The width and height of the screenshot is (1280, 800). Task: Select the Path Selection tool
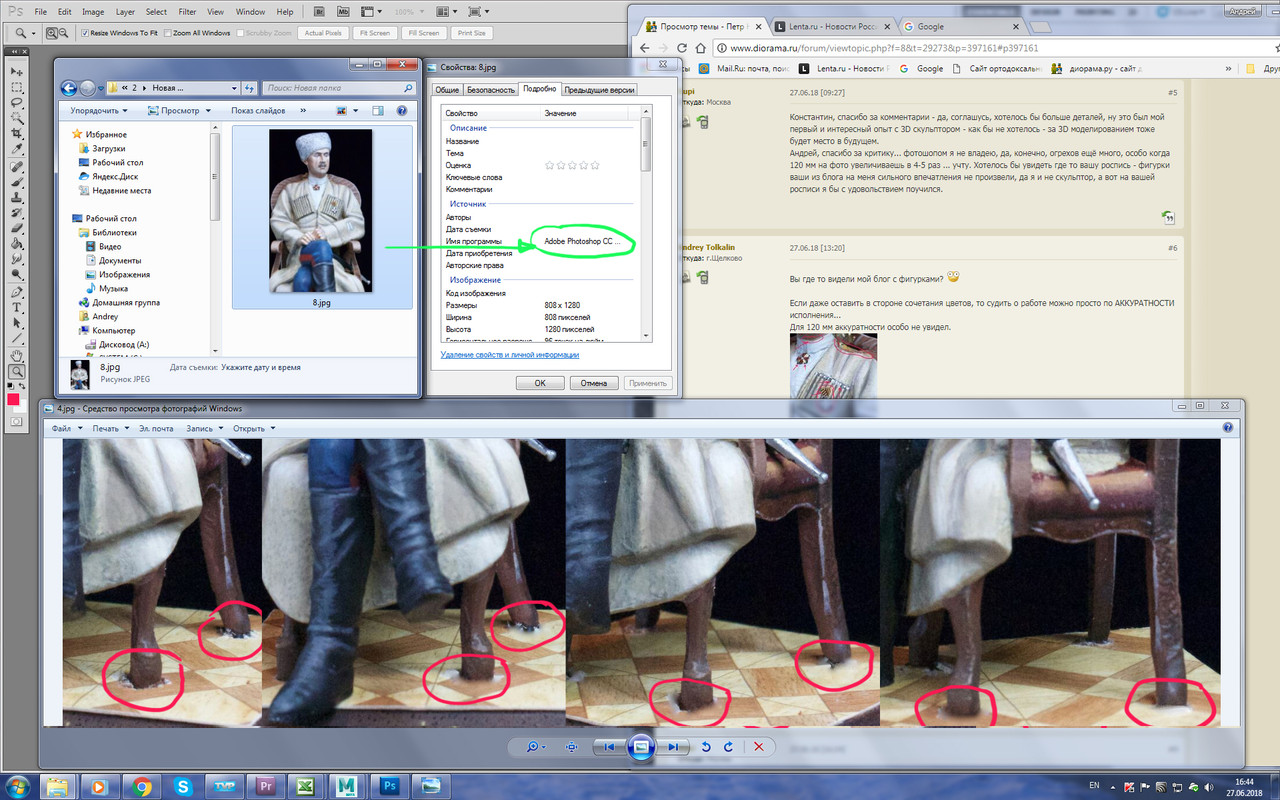click(x=16, y=322)
